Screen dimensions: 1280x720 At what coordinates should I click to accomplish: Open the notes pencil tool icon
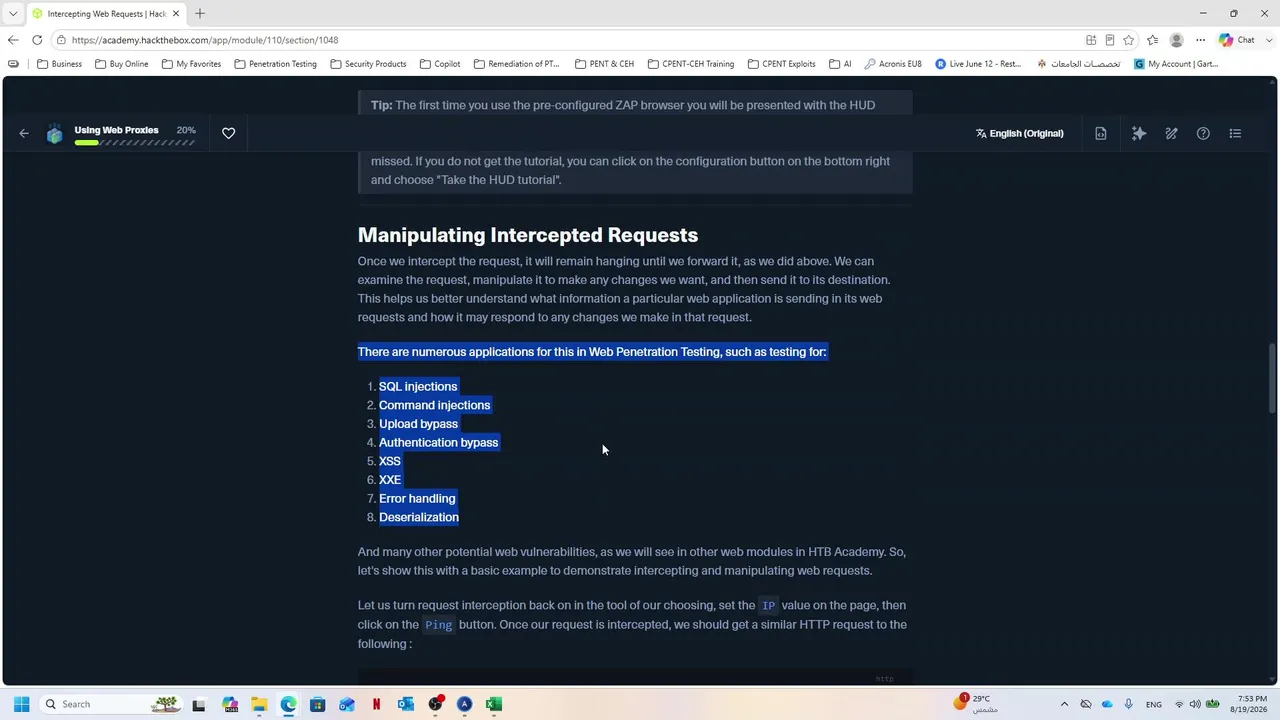tap(1171, 133)
